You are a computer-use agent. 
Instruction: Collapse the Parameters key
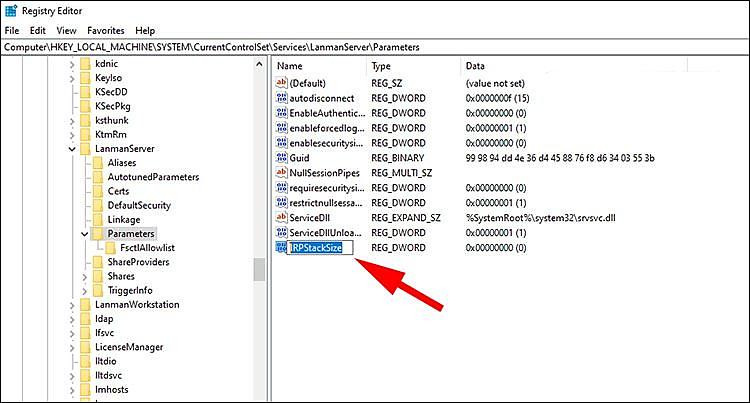[85, 234]
